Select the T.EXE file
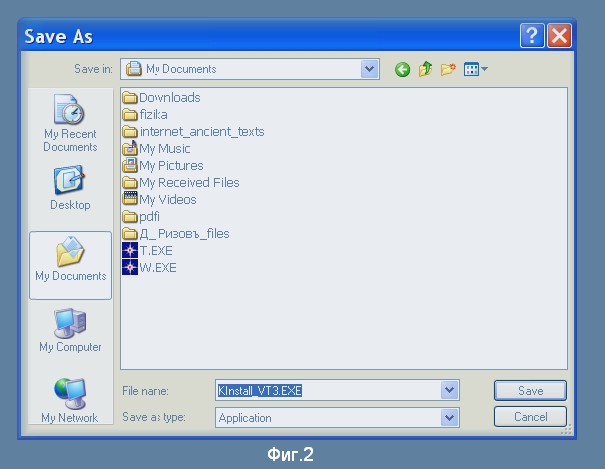 coord(155,250)
